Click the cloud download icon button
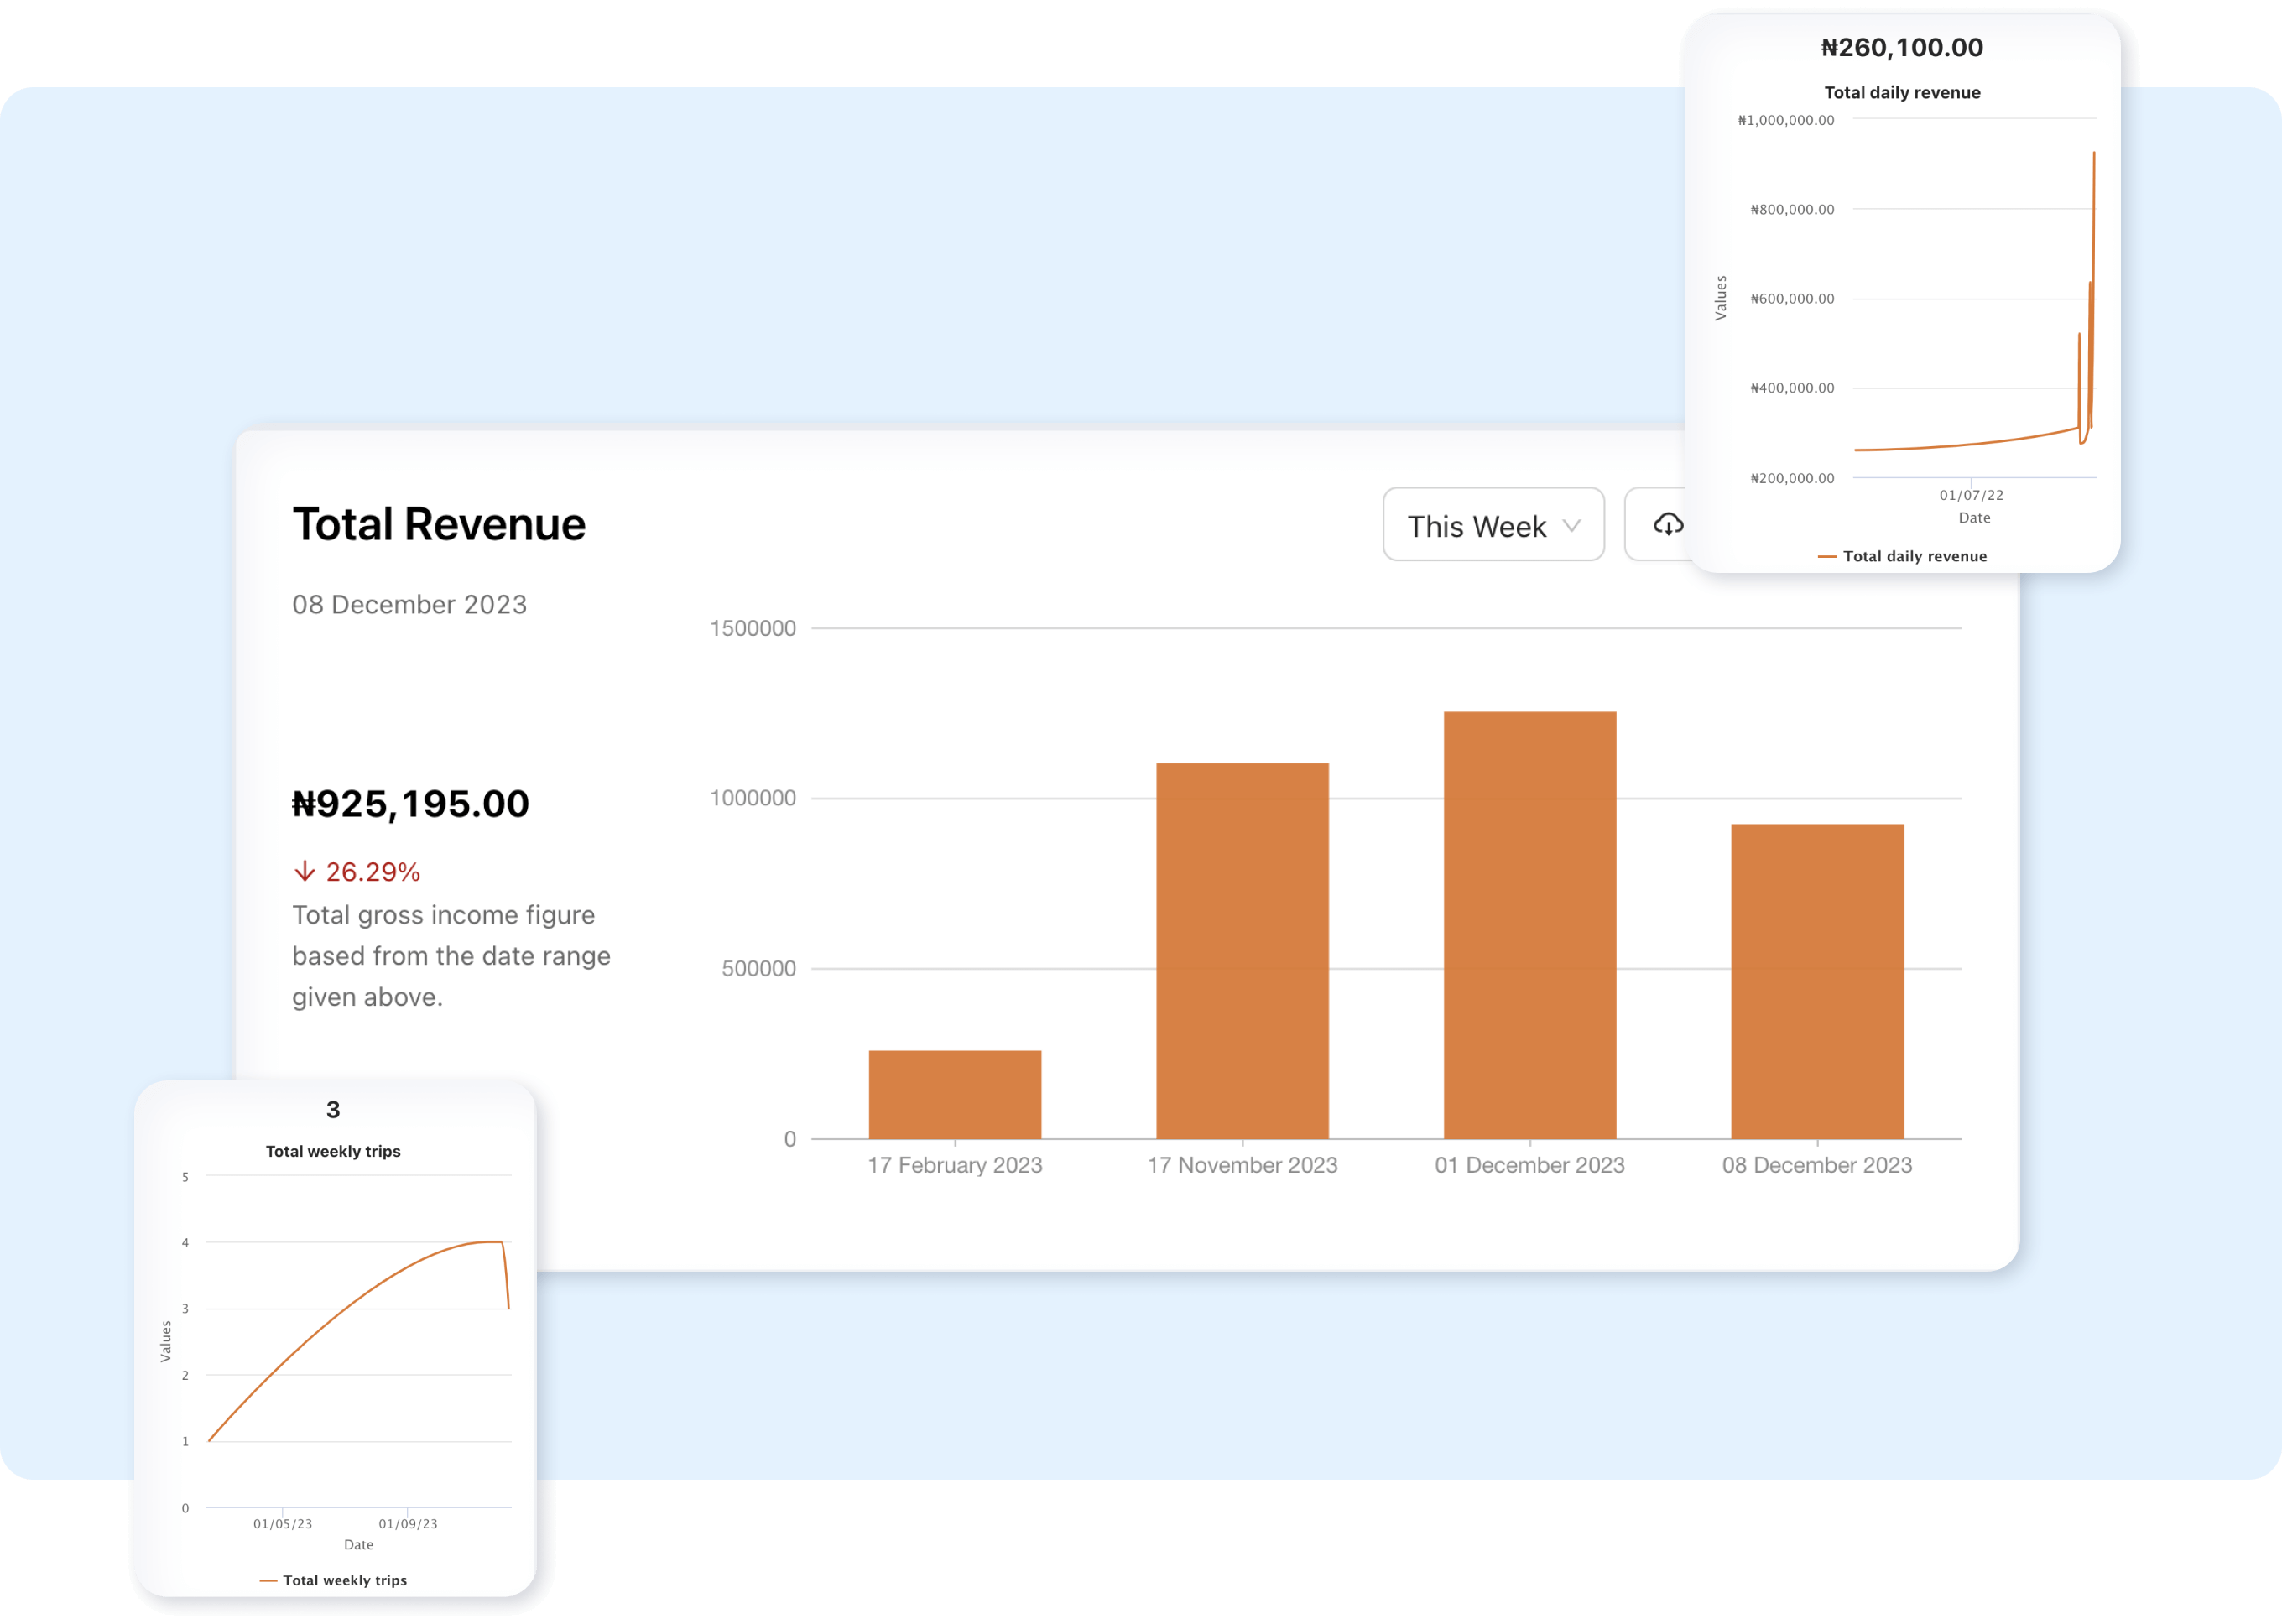The width and height of the screenshot is (2282, 1624). pos(1666,525)
